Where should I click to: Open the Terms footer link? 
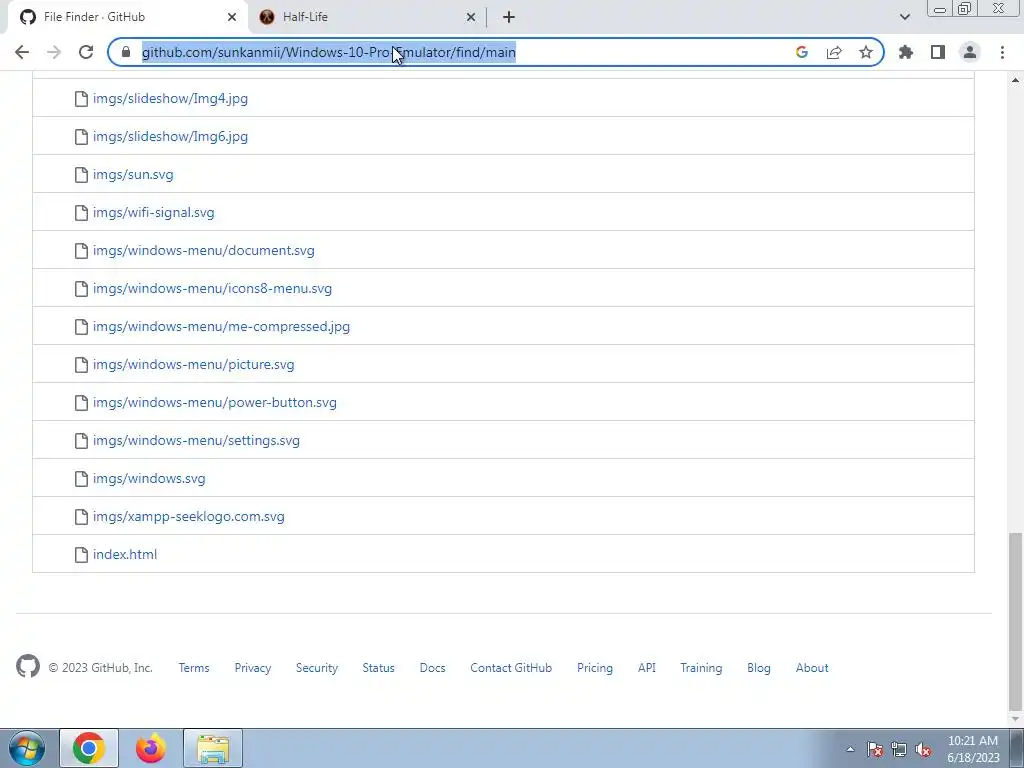pyautogui.click(x=194, y=668)
